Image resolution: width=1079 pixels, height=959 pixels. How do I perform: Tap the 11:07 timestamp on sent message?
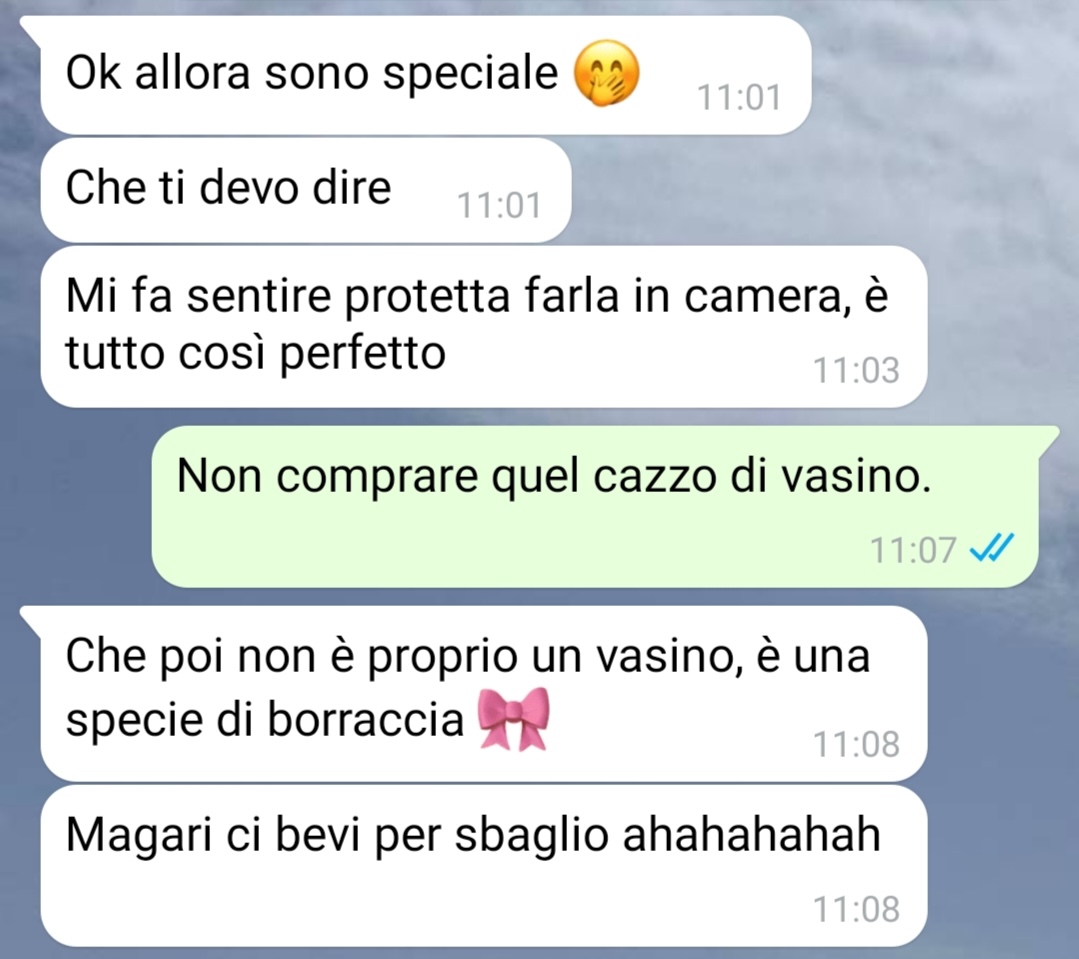913,550
